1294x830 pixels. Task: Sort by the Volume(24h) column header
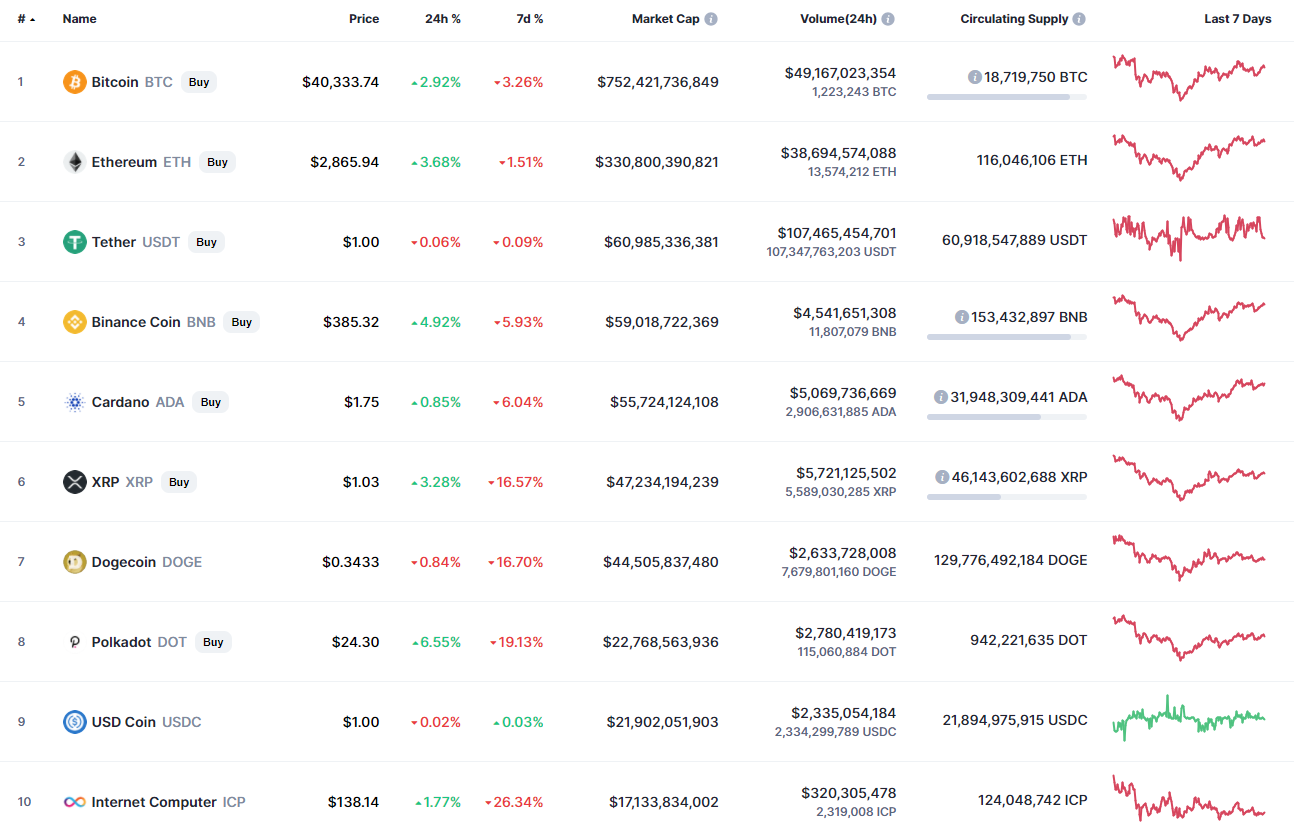[838, 19]
